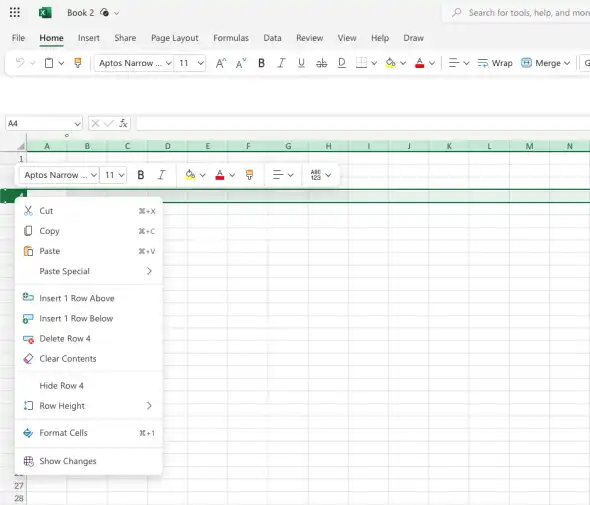
Task: Click mini toolbar Format Painter icon
Action: (x=249, y=175)
